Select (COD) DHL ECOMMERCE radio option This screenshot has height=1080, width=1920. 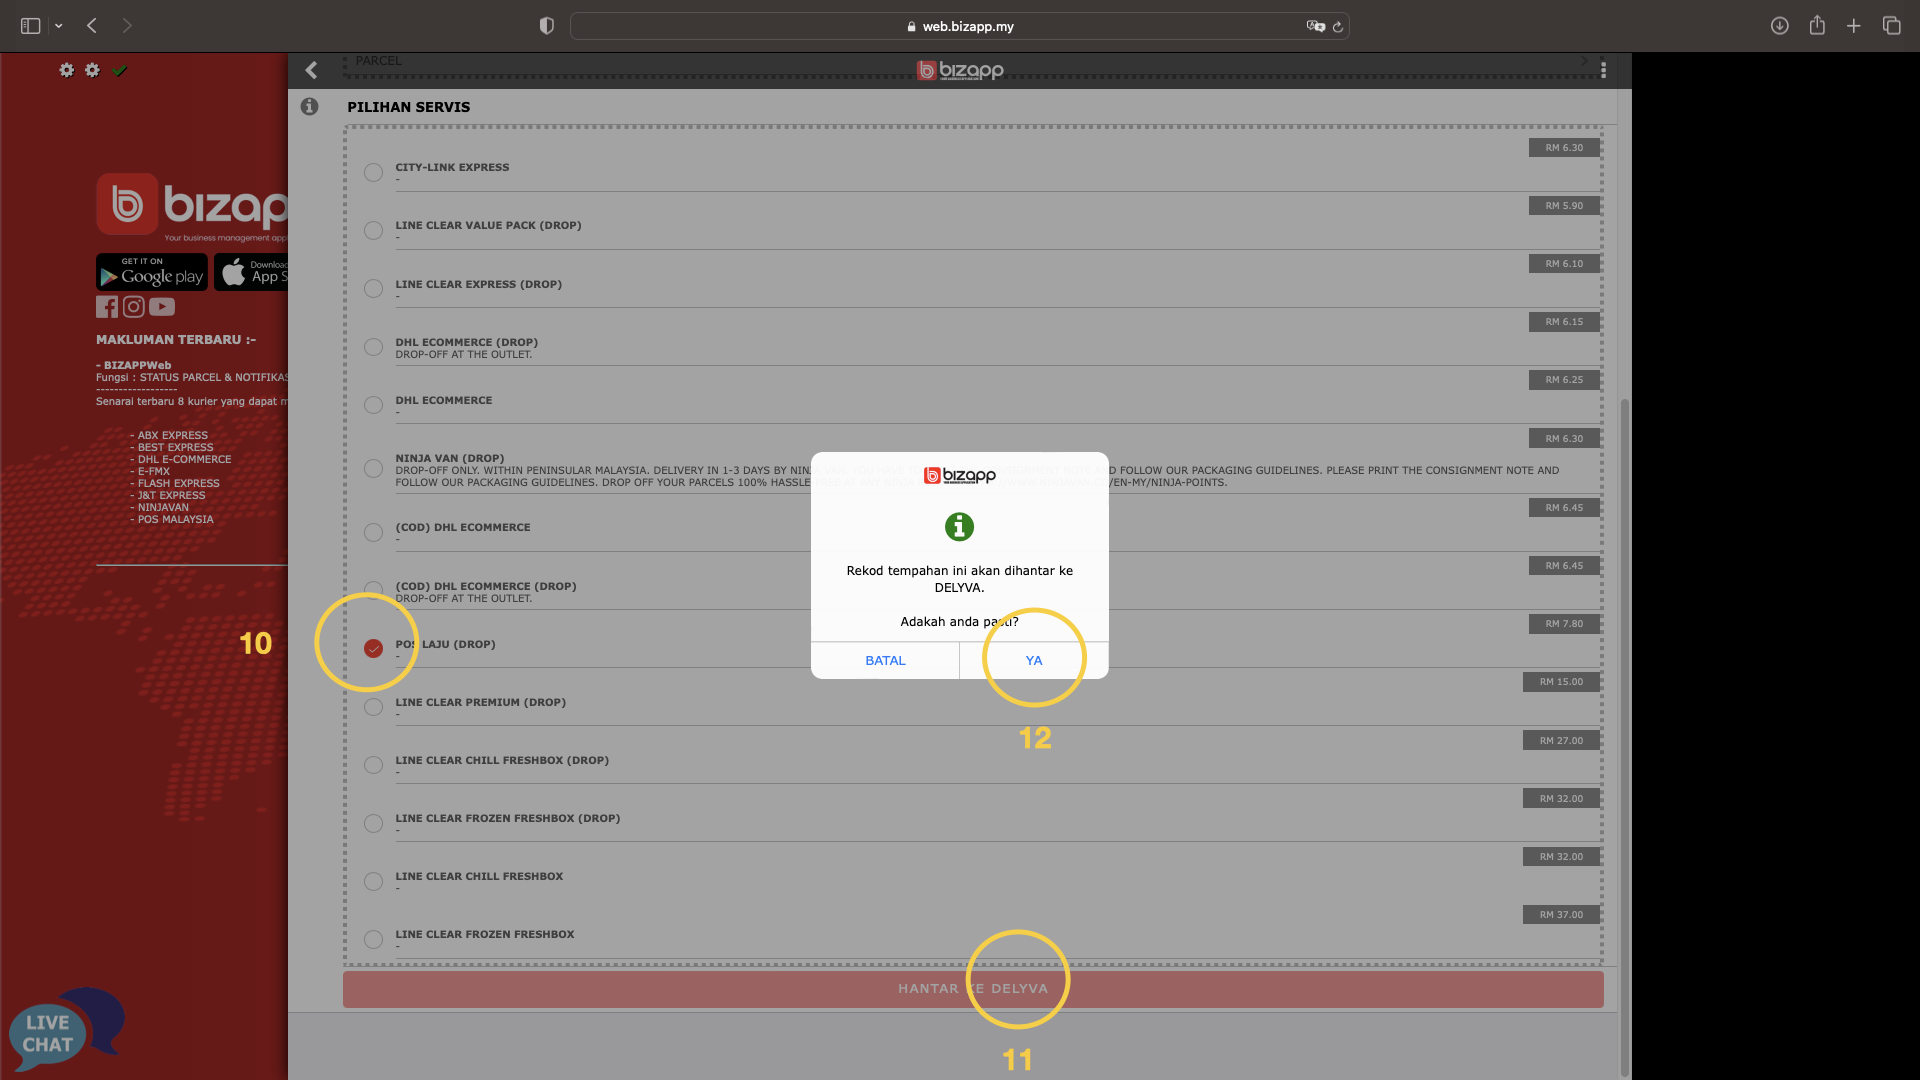[373, 532]
